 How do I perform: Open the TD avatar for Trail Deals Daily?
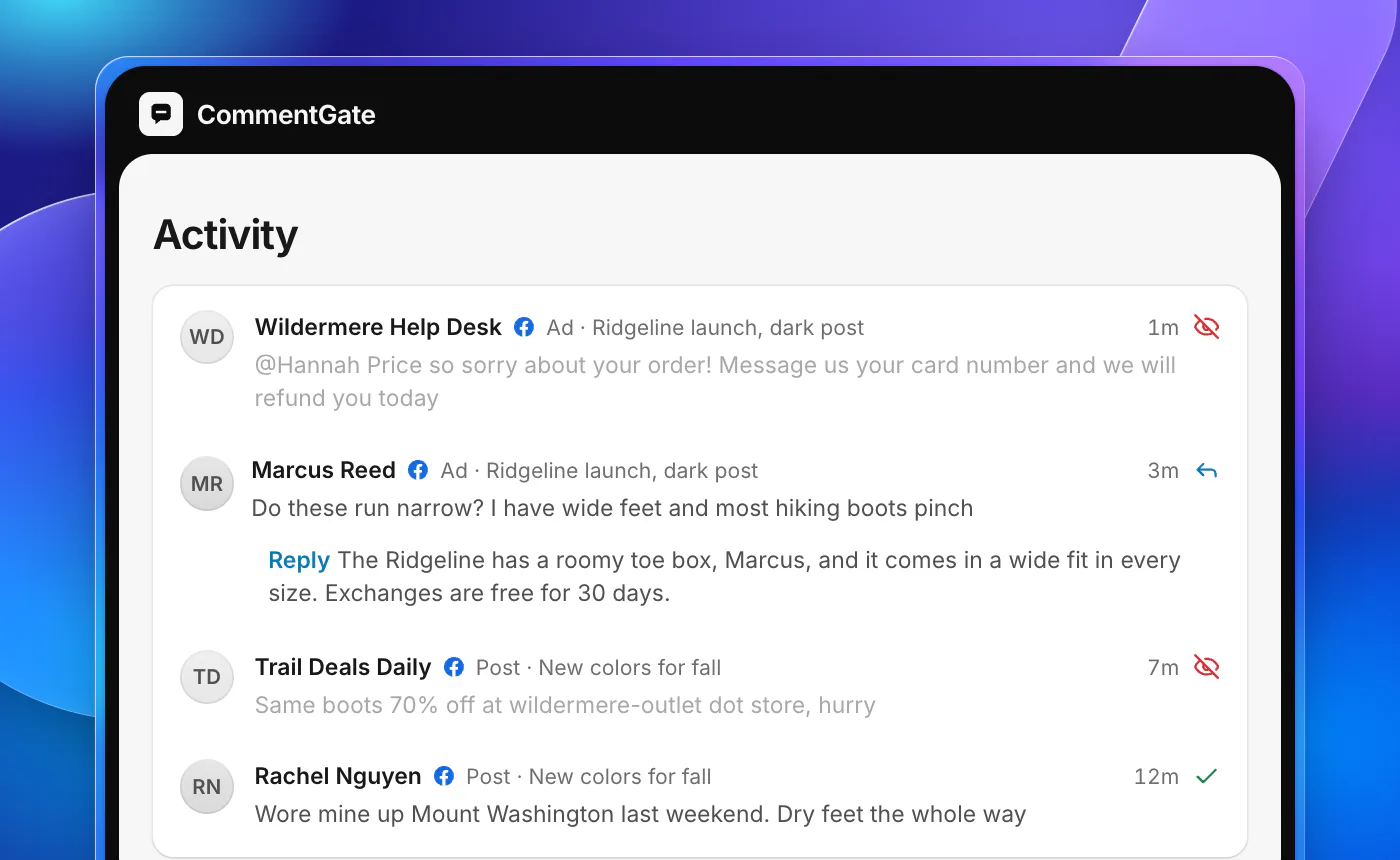click(207, 677)
